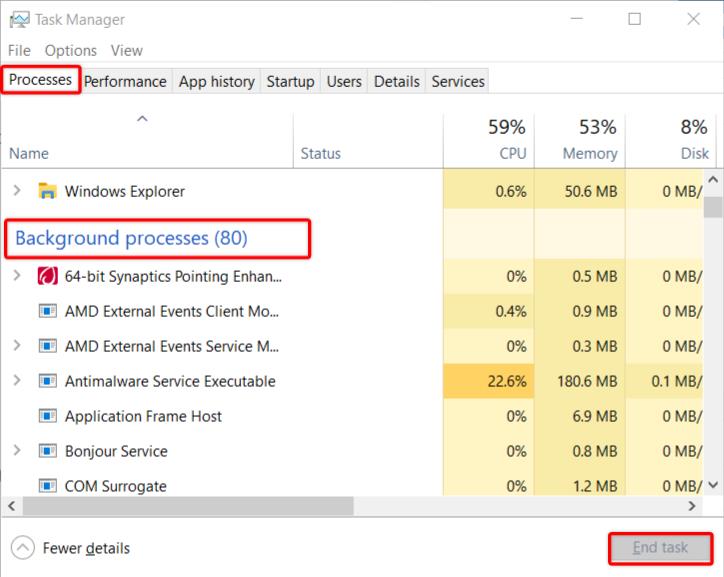Image resolution: width=724 pixels, height=577 pixels.
Task: Select the Application Frame Host name
Action: [x=143, y=416]
